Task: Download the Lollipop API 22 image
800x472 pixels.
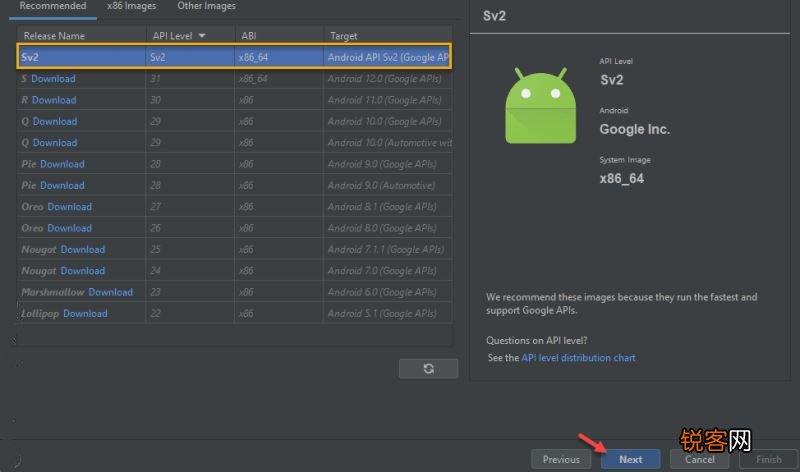Action: [x=85, y=314]
